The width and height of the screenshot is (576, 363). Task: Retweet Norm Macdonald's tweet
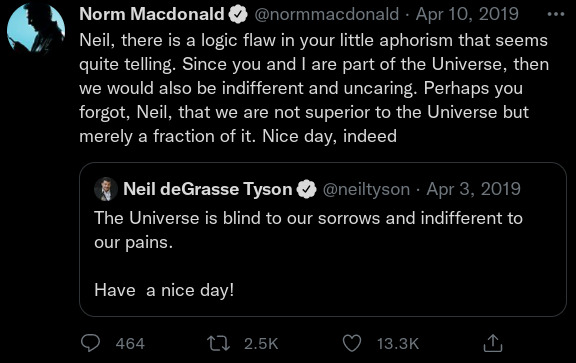[x=219, y=344]
